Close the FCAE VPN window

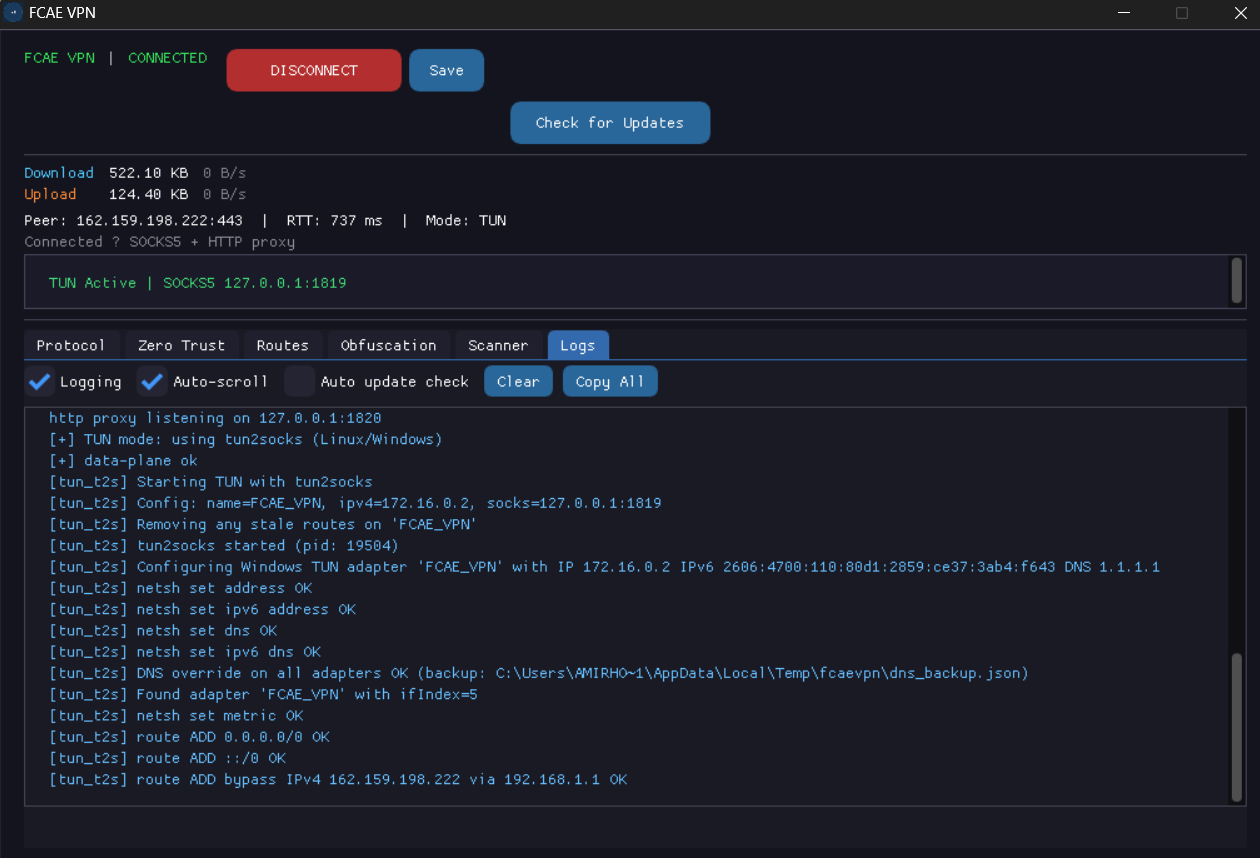pos(1238,13)
